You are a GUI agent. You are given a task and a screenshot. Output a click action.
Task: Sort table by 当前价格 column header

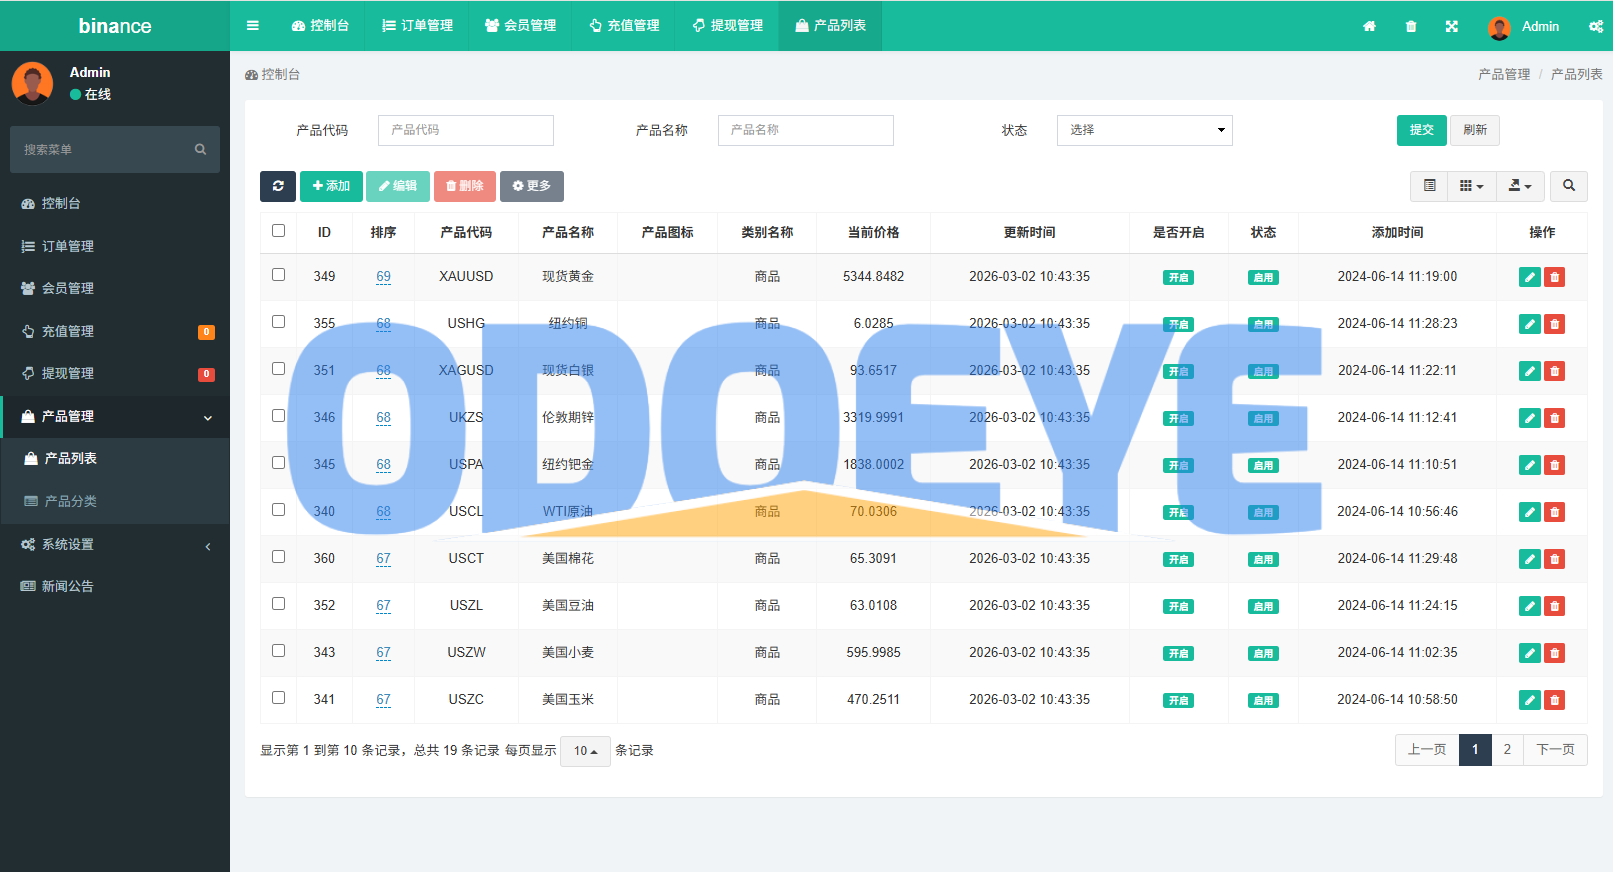(874, 233)
